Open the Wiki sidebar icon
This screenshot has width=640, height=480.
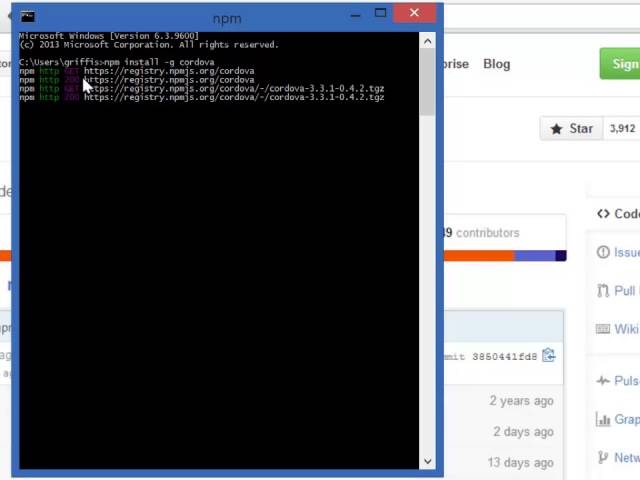coord(603,329)
